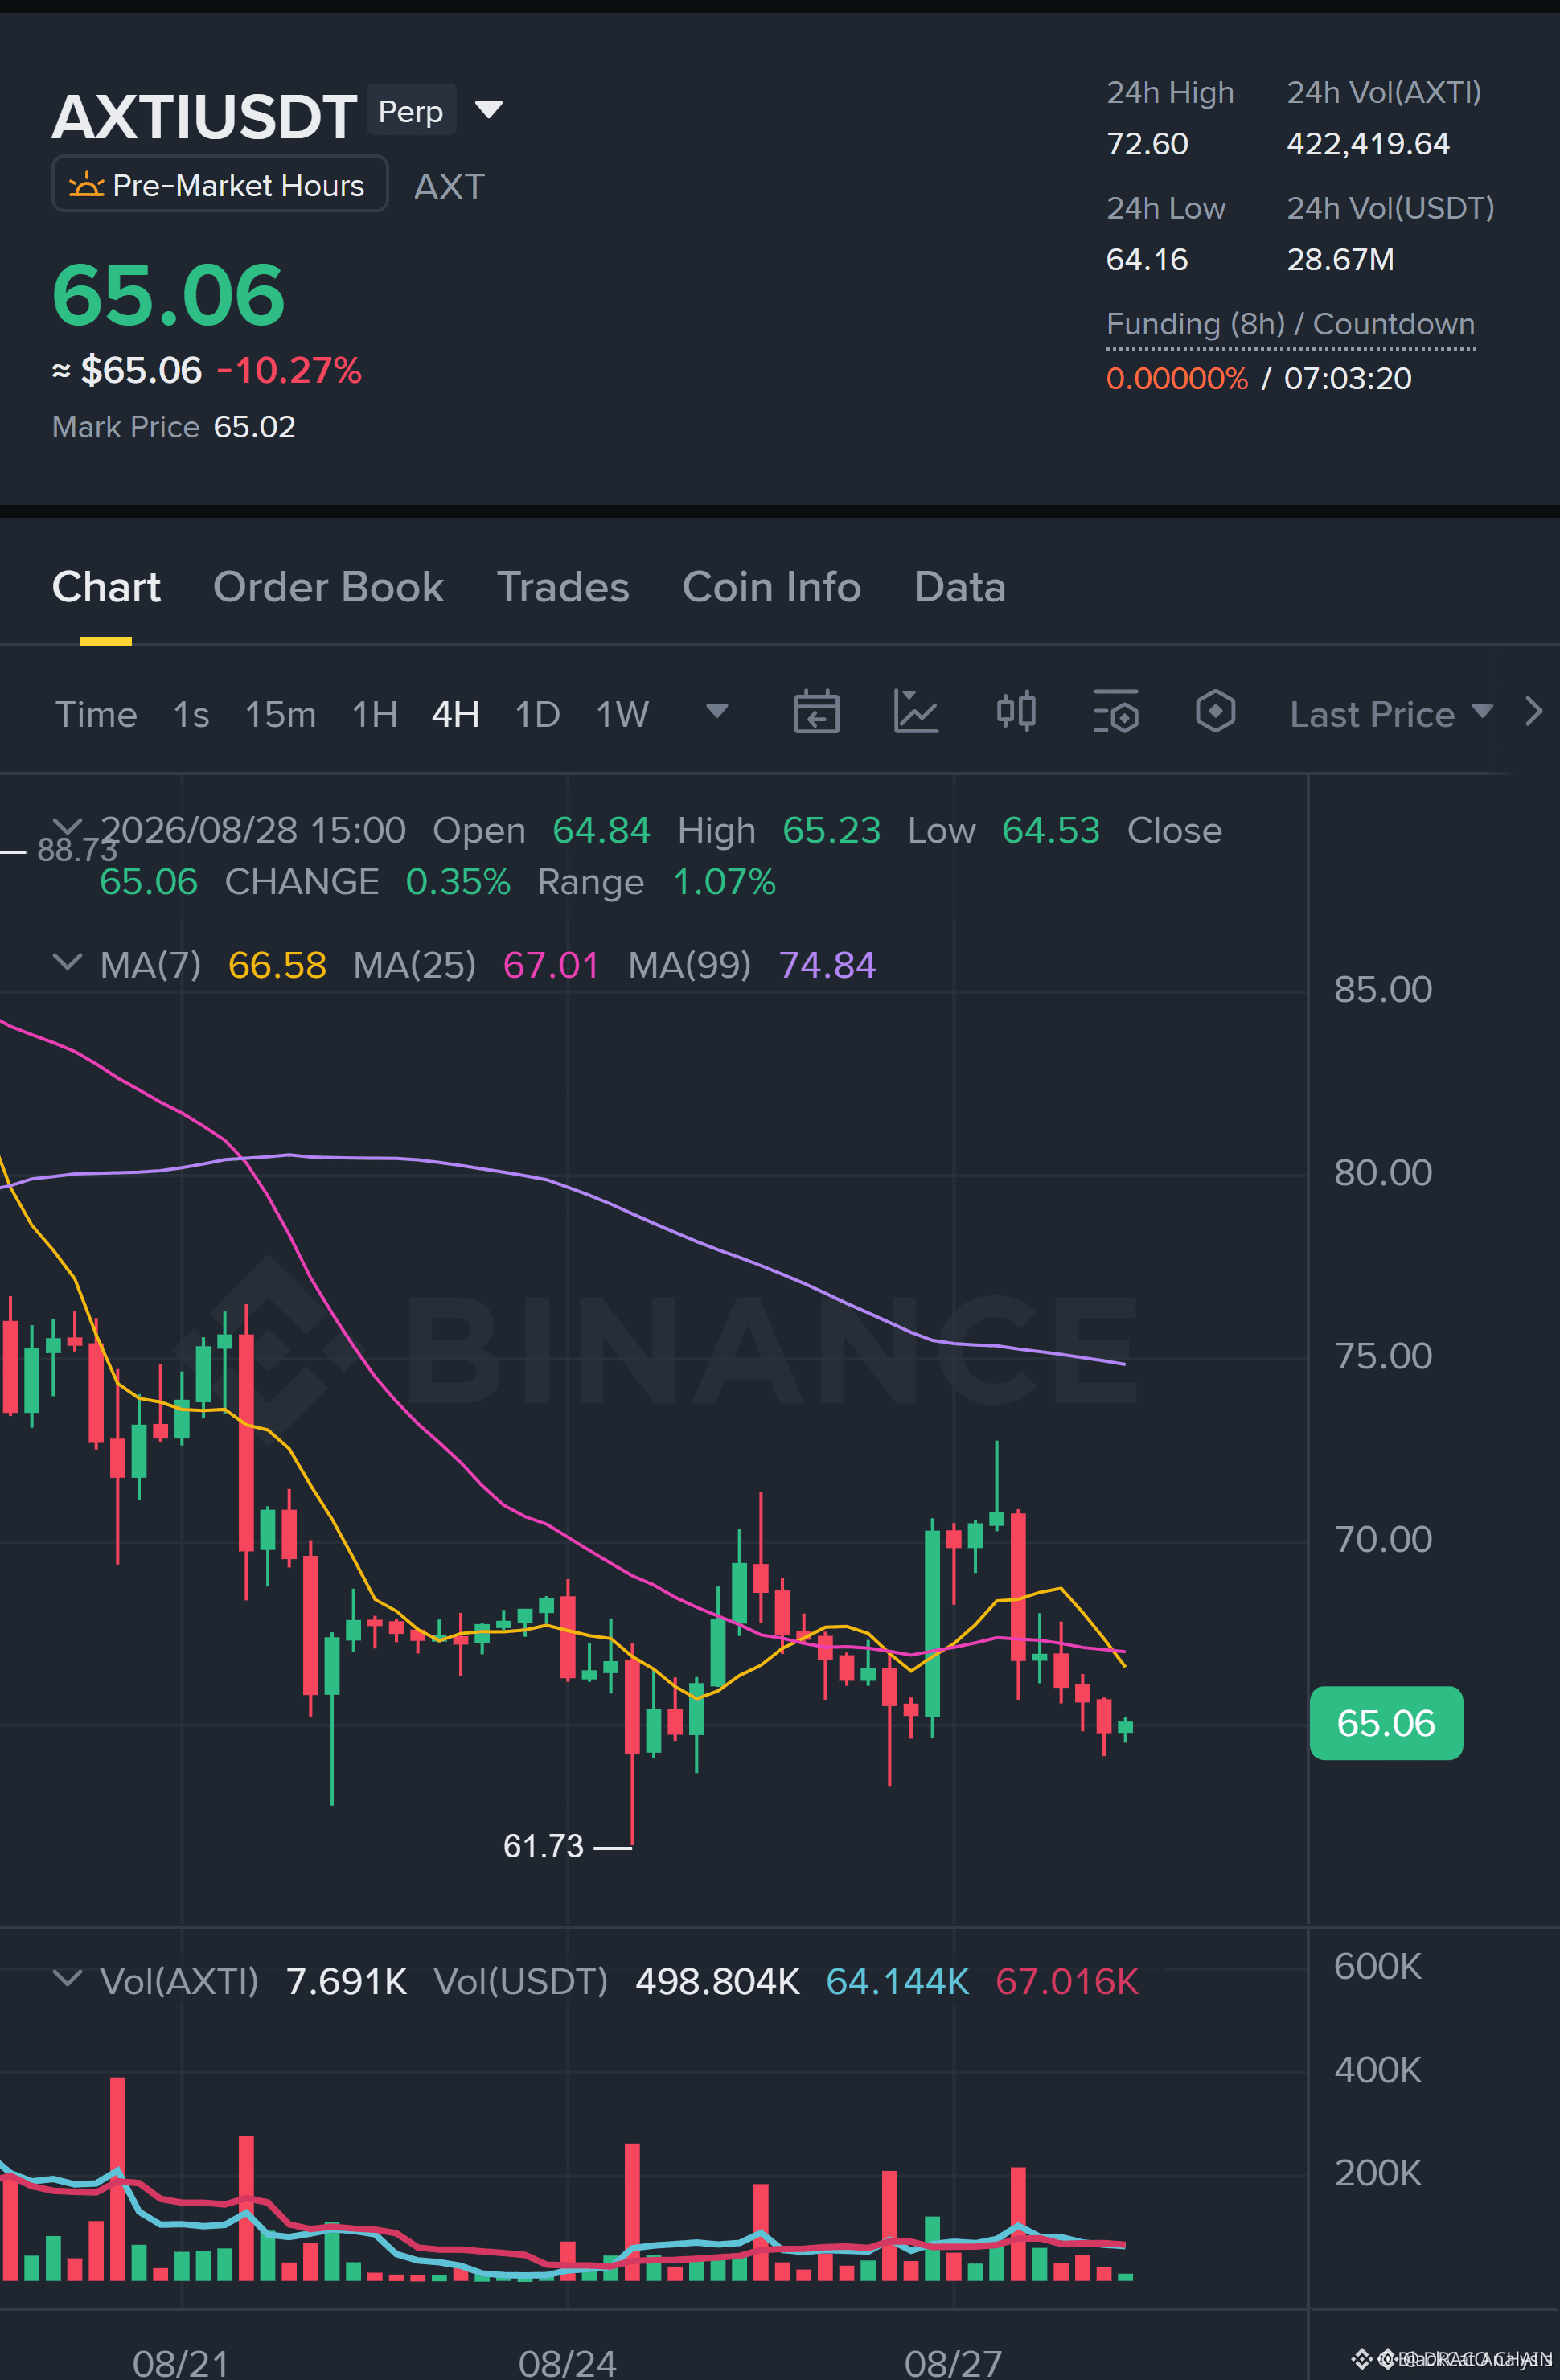1560x2380 pixels.
Task: Click the 88.73 high price marker
Action: coord(78,850)
